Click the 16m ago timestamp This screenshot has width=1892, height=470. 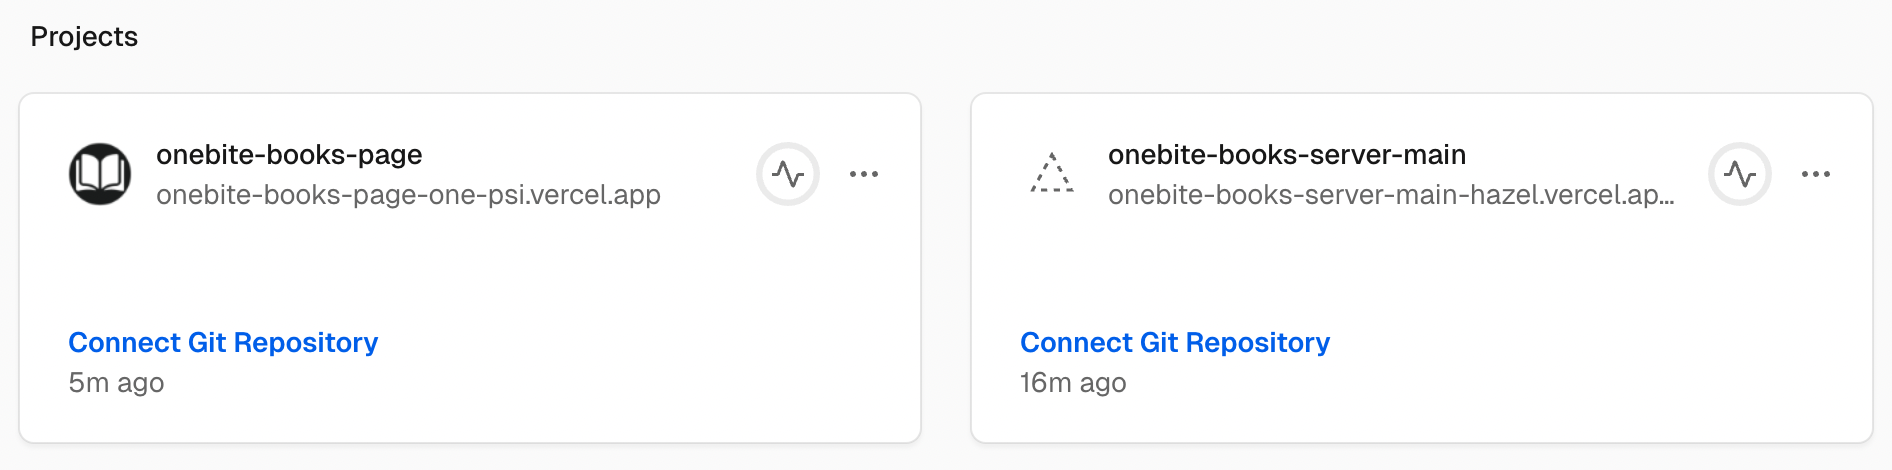[x=1073, y=383]
